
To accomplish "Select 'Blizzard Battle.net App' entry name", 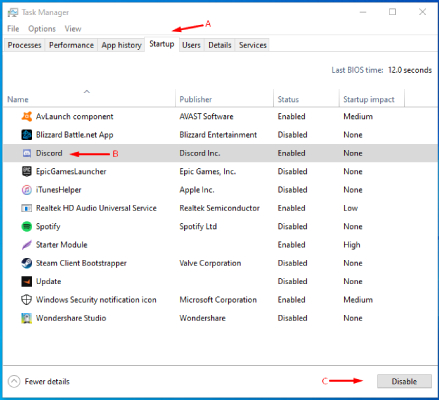I will point(75,135).
